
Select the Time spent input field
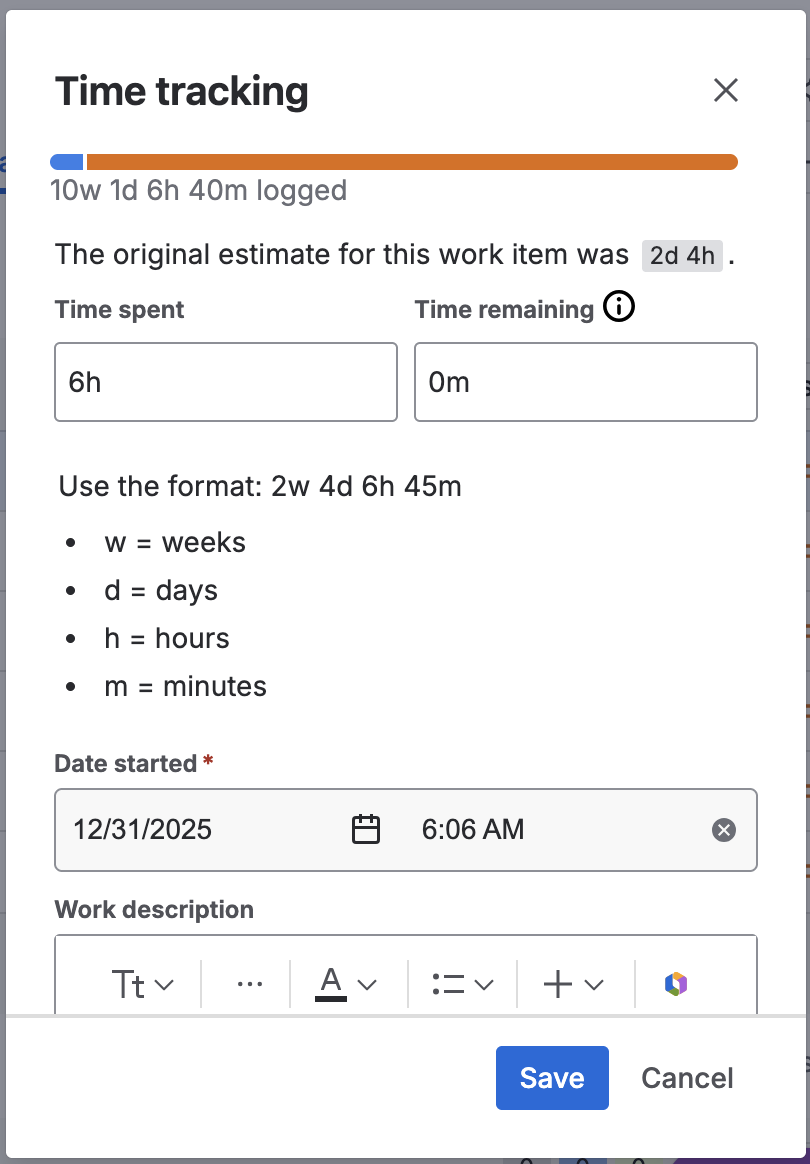point(225,382)
